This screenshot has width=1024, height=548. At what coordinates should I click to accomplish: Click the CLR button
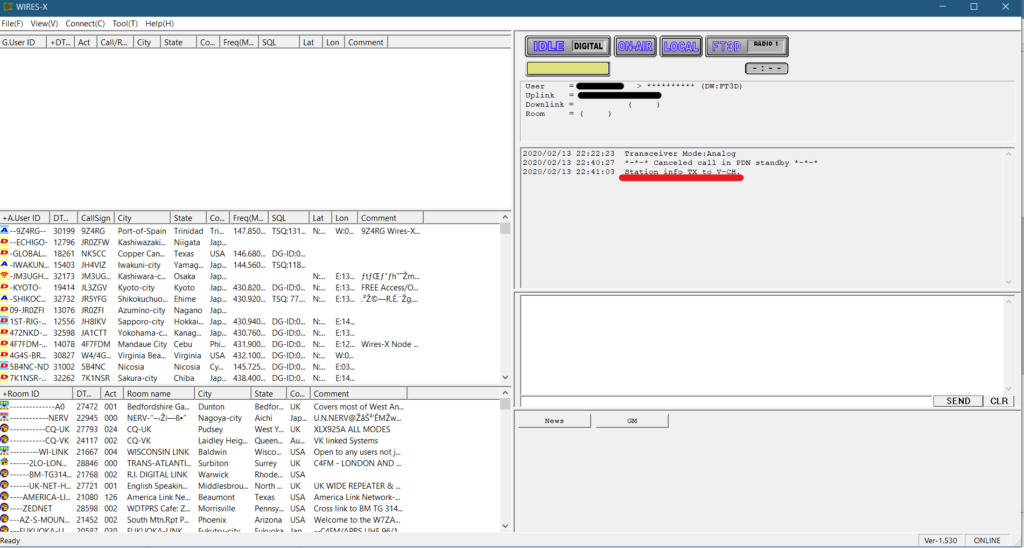coord(999,401)
